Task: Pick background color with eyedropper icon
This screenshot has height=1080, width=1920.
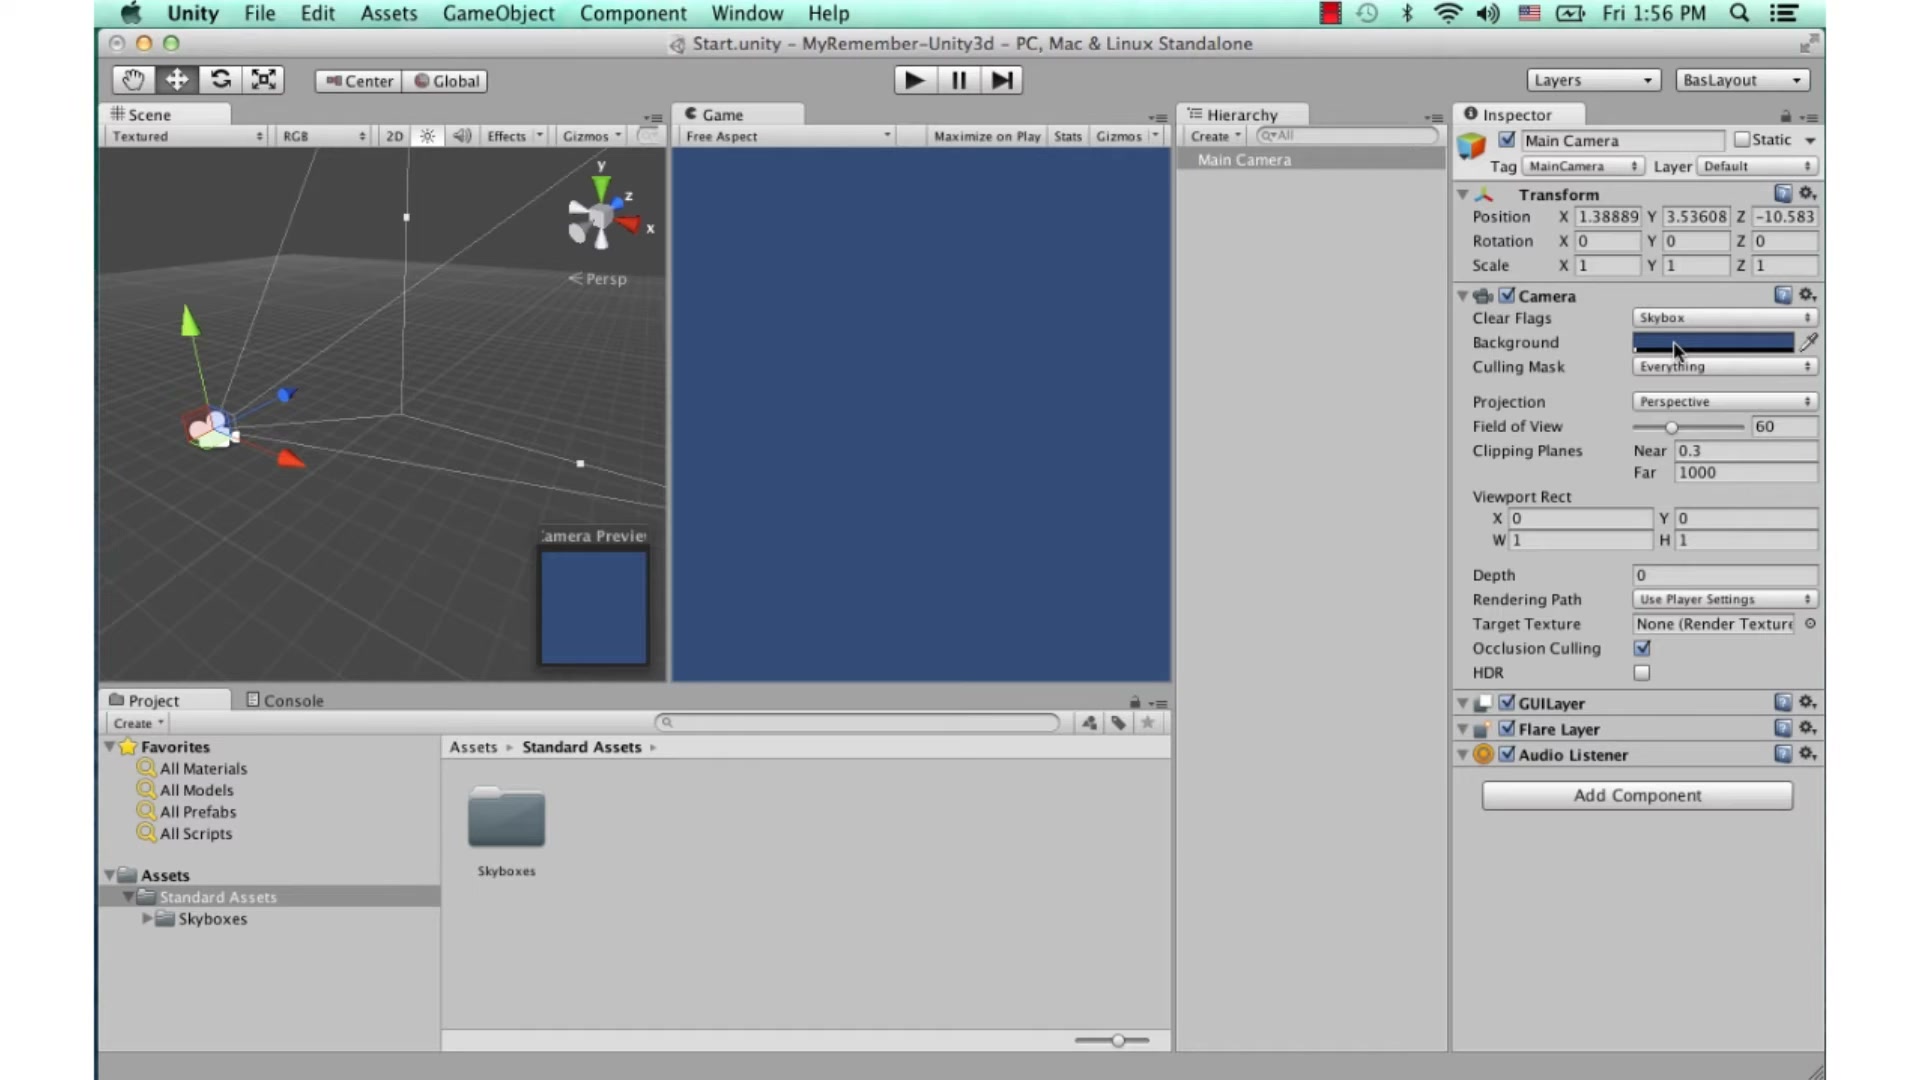Action: coord(1808,342)
